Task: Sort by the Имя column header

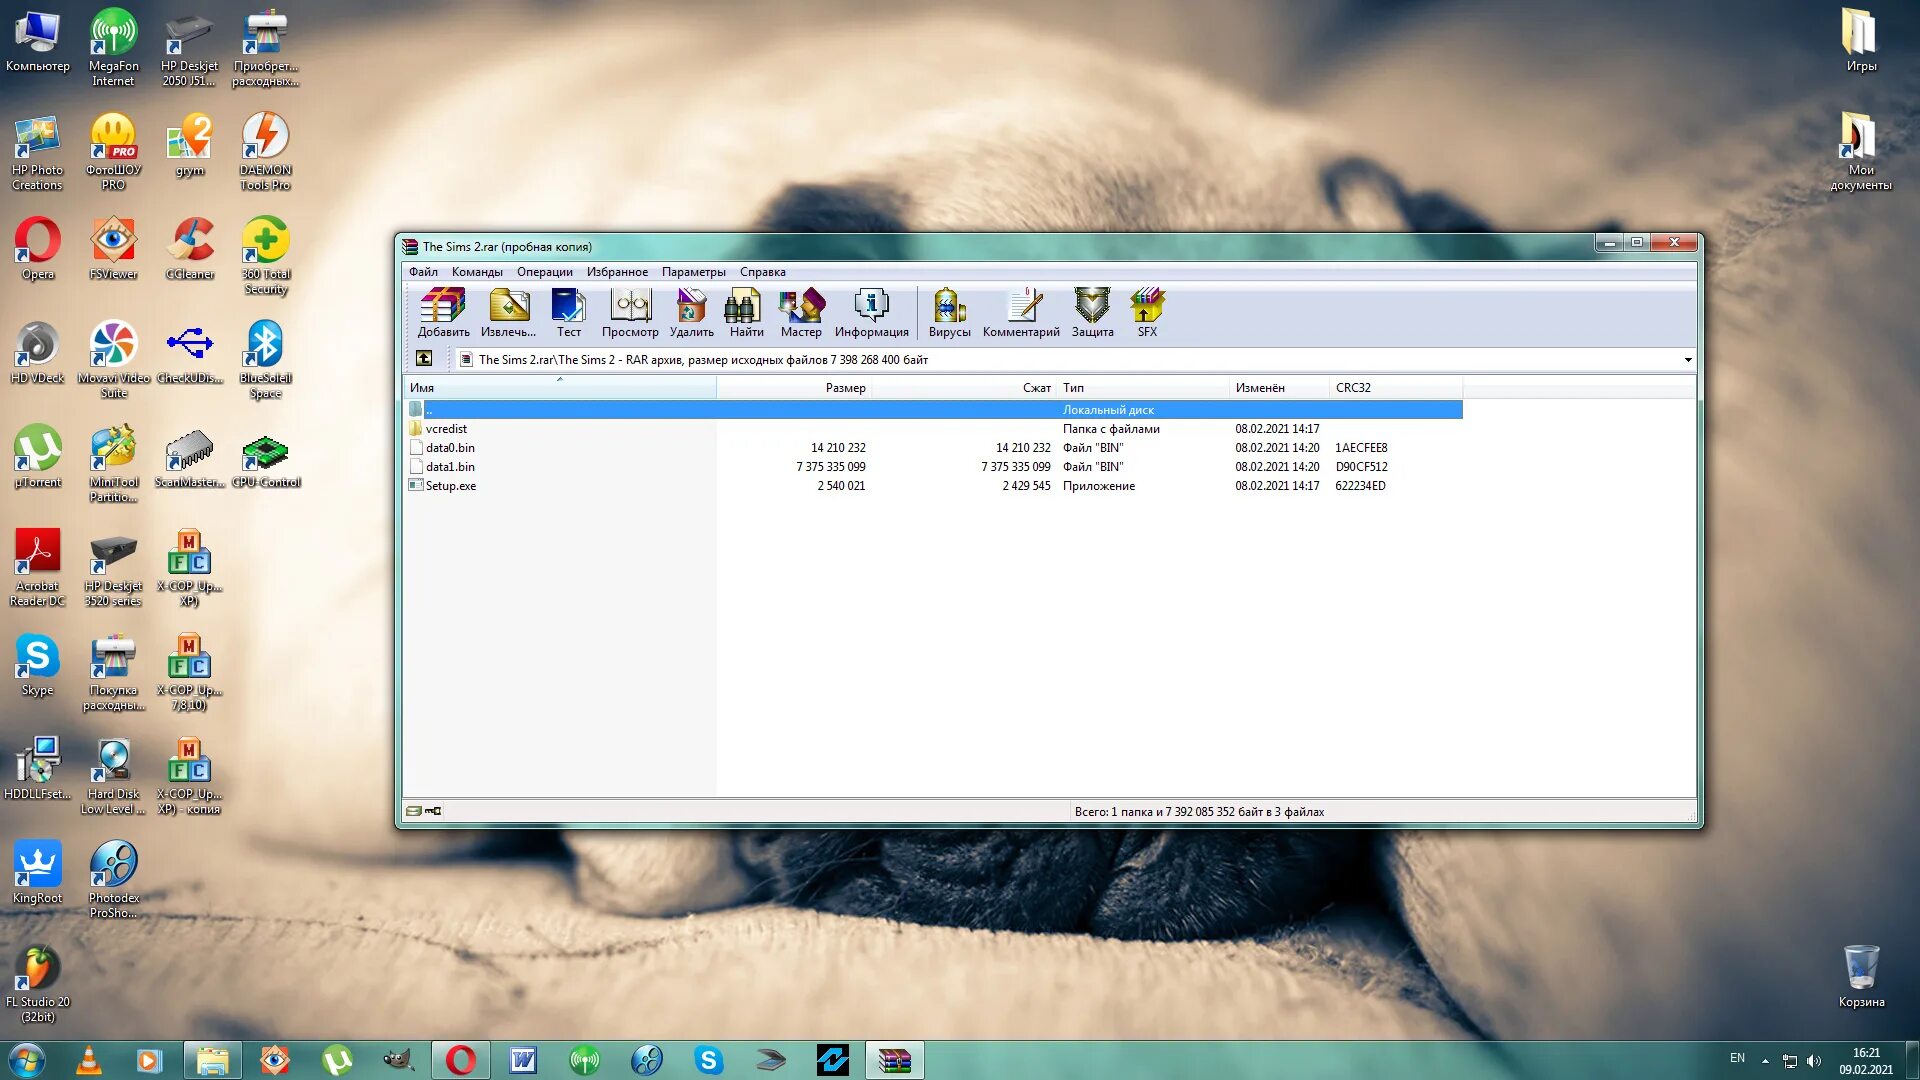Action: (422, 388)
